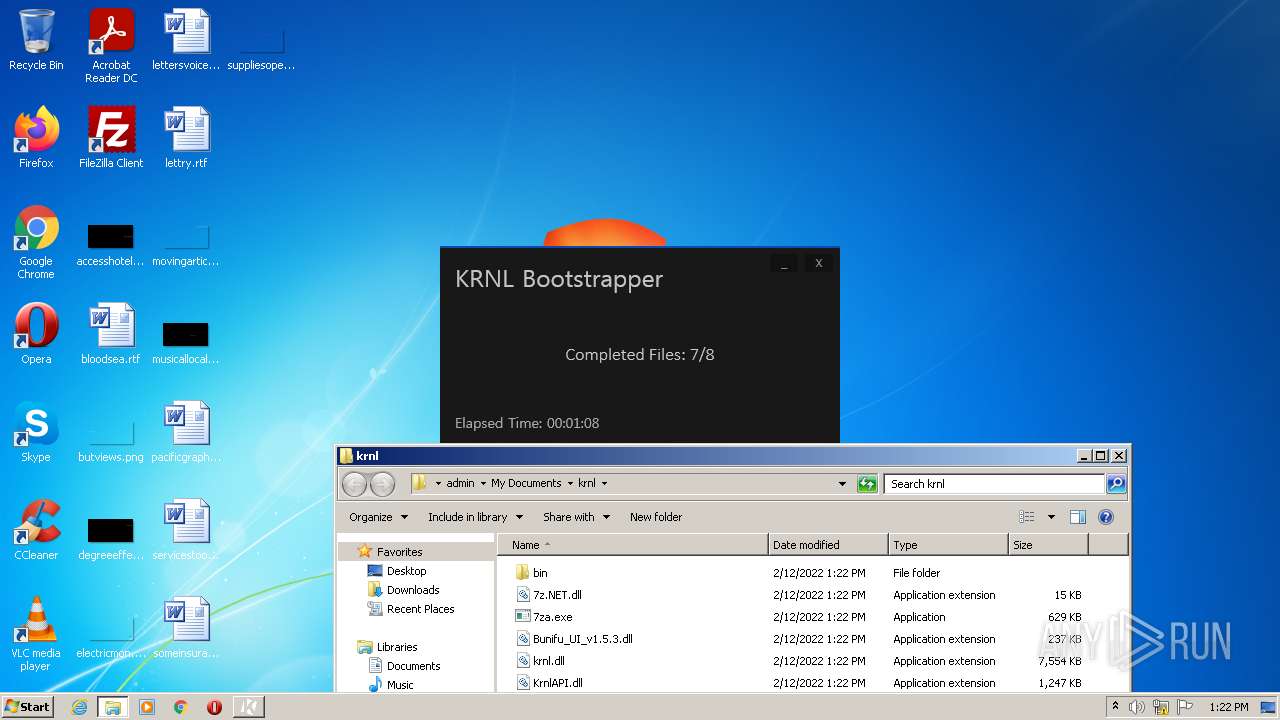The height and width of the screenshot is (720, 1280).
Task: Click Internet Explorer icon in taskbar
Action: tap(79, 707)
